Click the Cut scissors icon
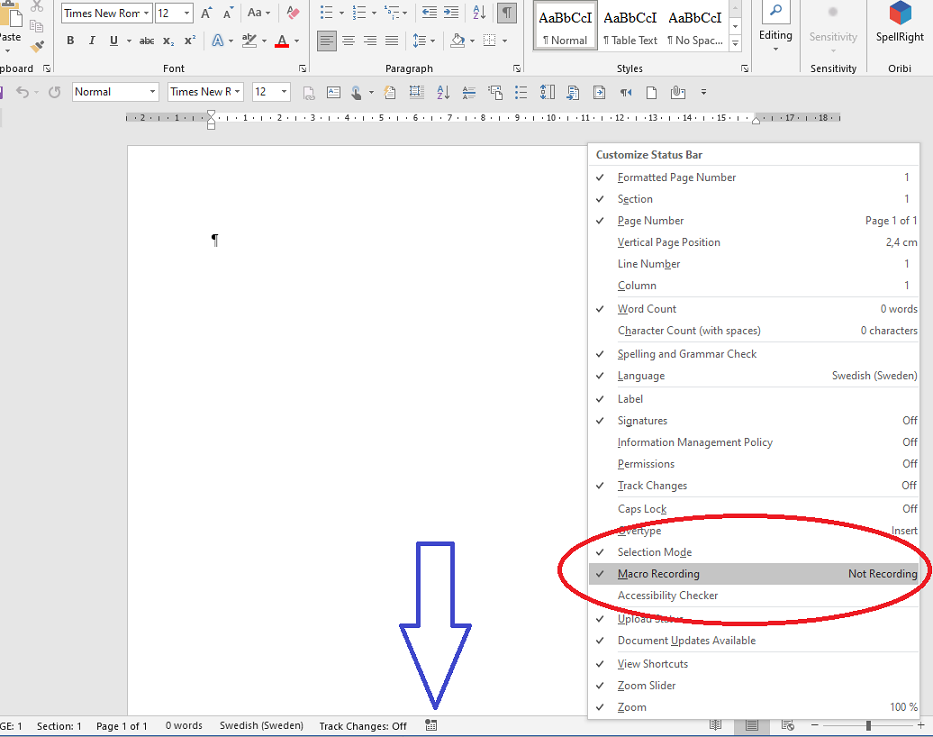This screenshot has height=737, width=933. click(x=37, y=7)
